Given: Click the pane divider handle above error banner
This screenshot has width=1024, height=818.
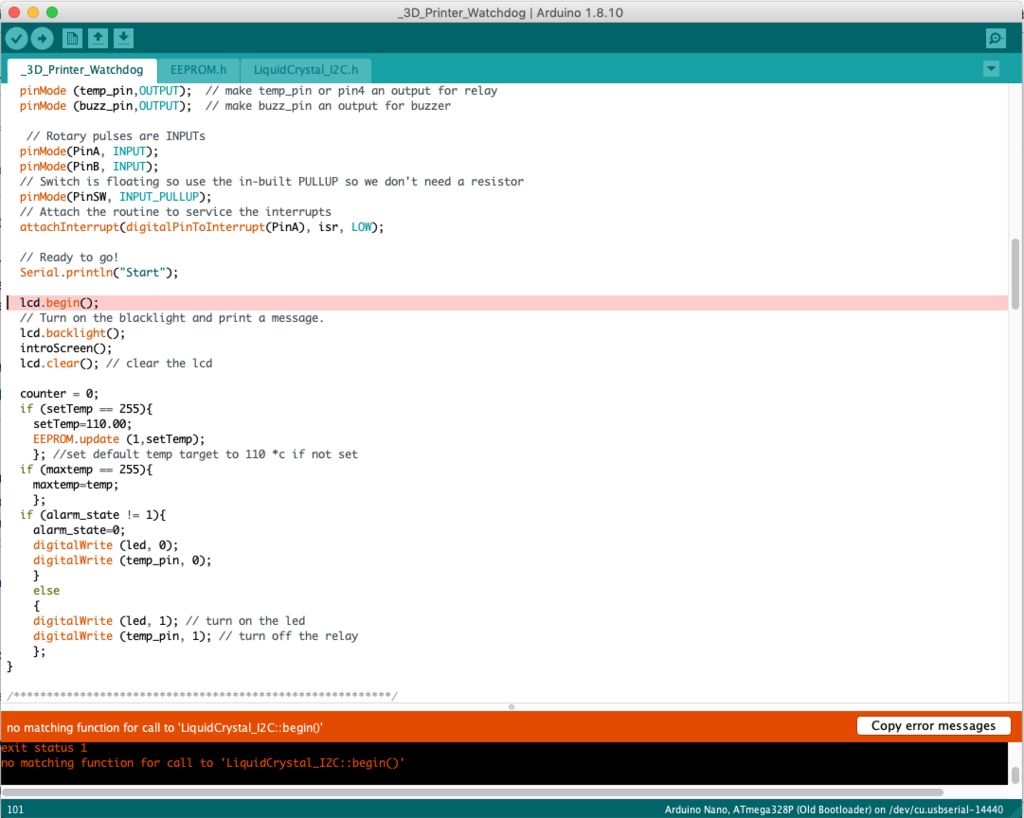Looking at the screenshot, I should pos(511,707).
